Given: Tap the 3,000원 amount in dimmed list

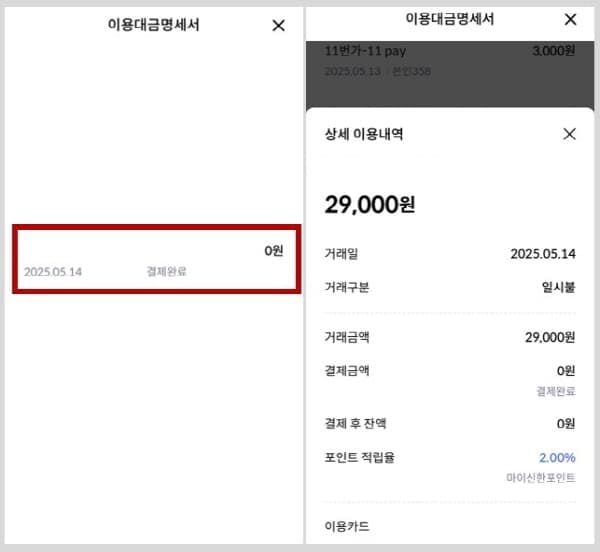Looking at the screenshot, I should tap(554, 50).
